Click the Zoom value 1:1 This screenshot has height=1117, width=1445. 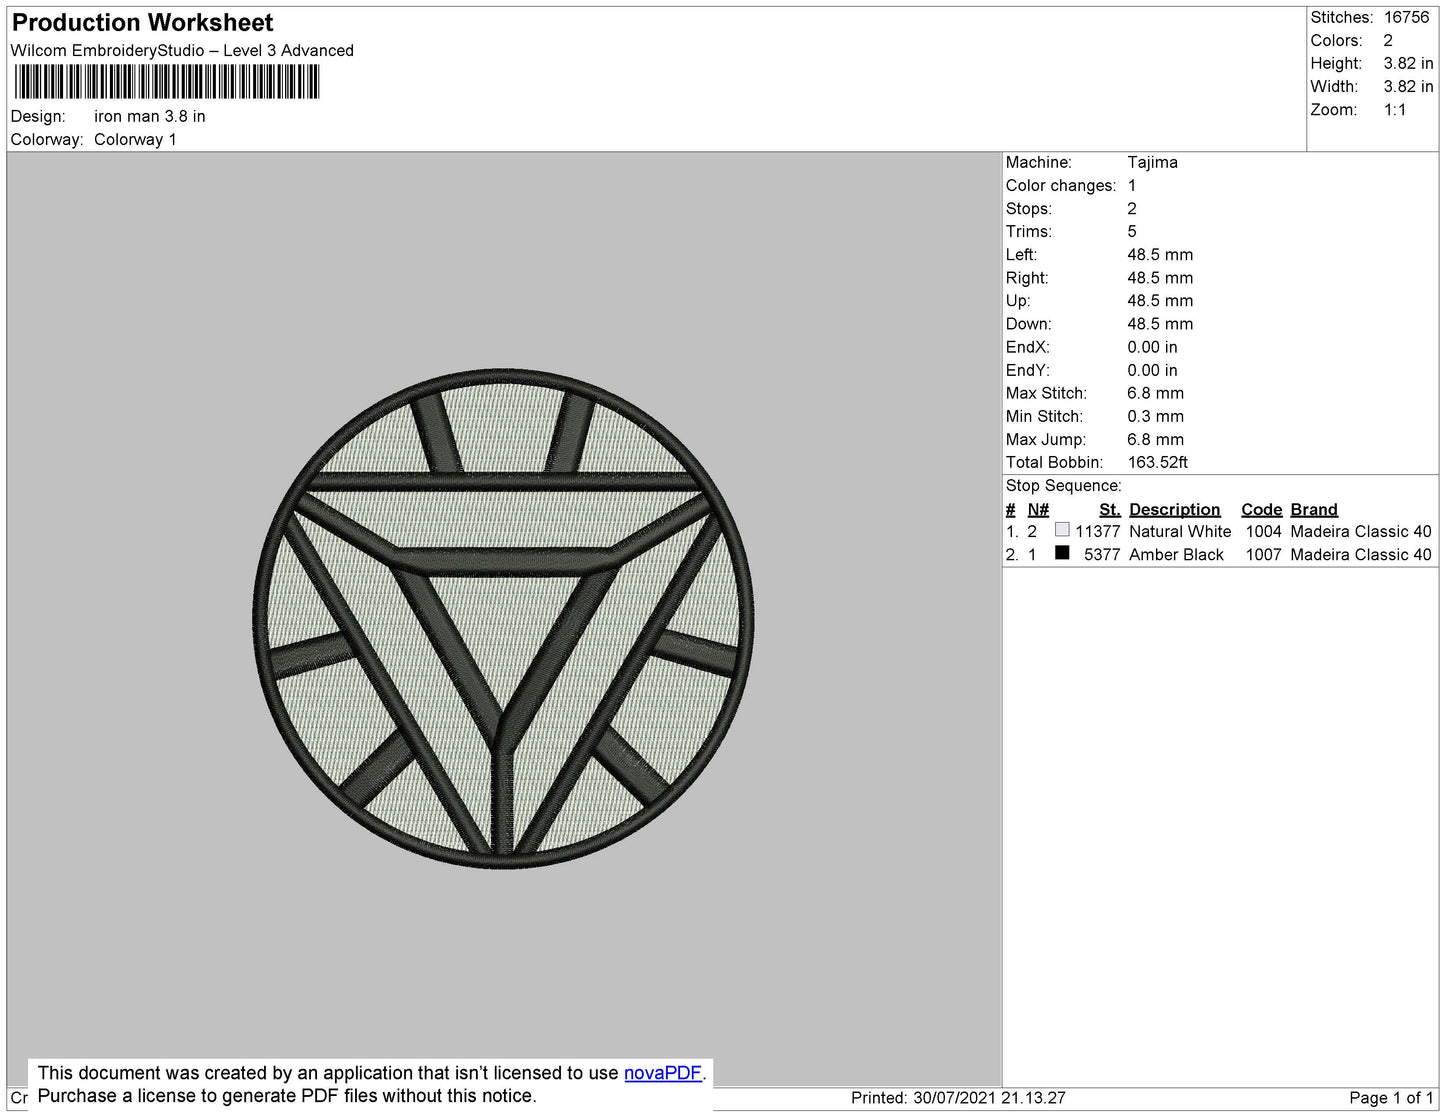tap(1395, 110)
